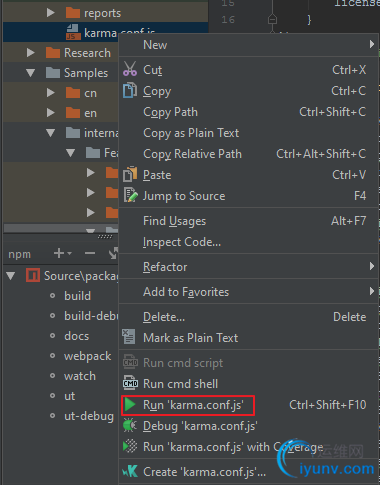Click the Debug bug icon
This screenshot has height=485, width=380.
(130, 426)
